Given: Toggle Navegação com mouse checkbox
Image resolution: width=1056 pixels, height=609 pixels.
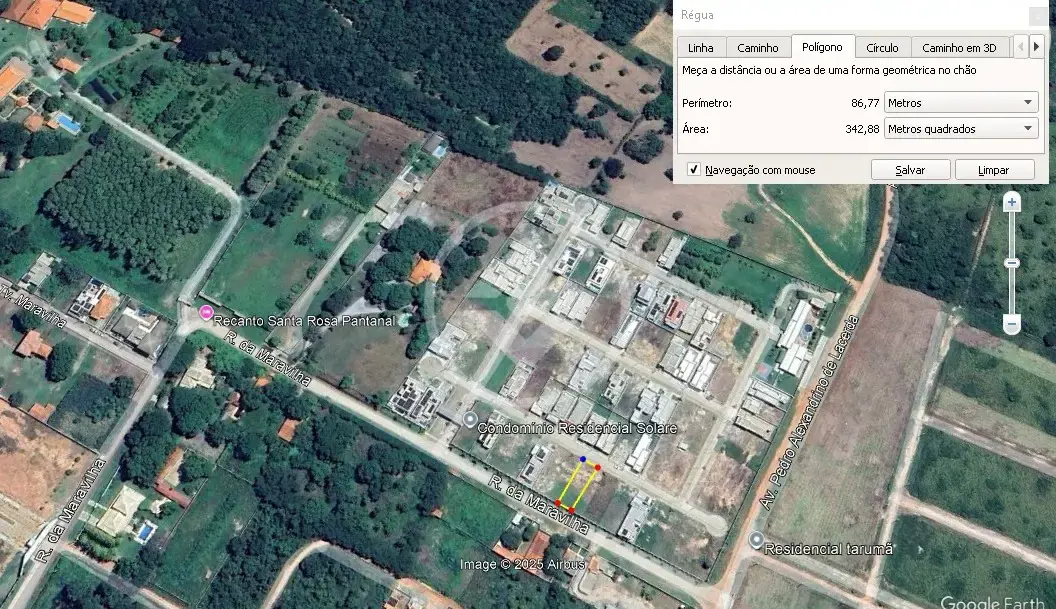Looking at the screenshot, I should coord(694,169).
